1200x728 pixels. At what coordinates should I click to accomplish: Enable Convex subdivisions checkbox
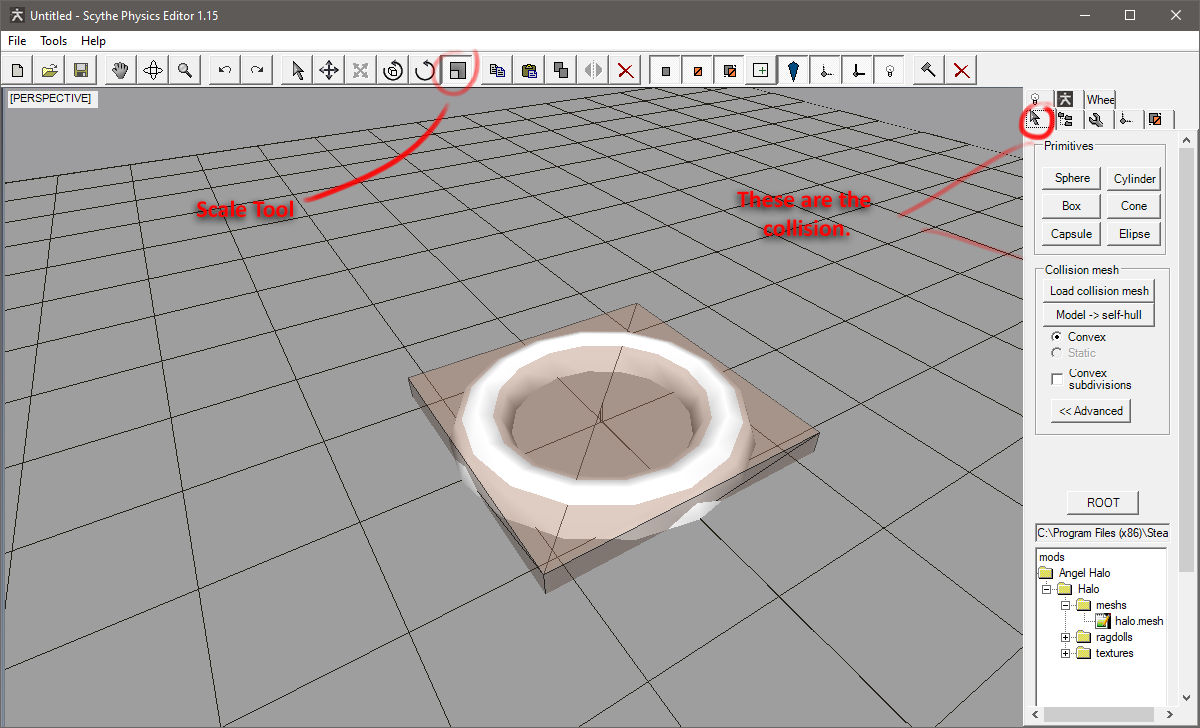1057,379
